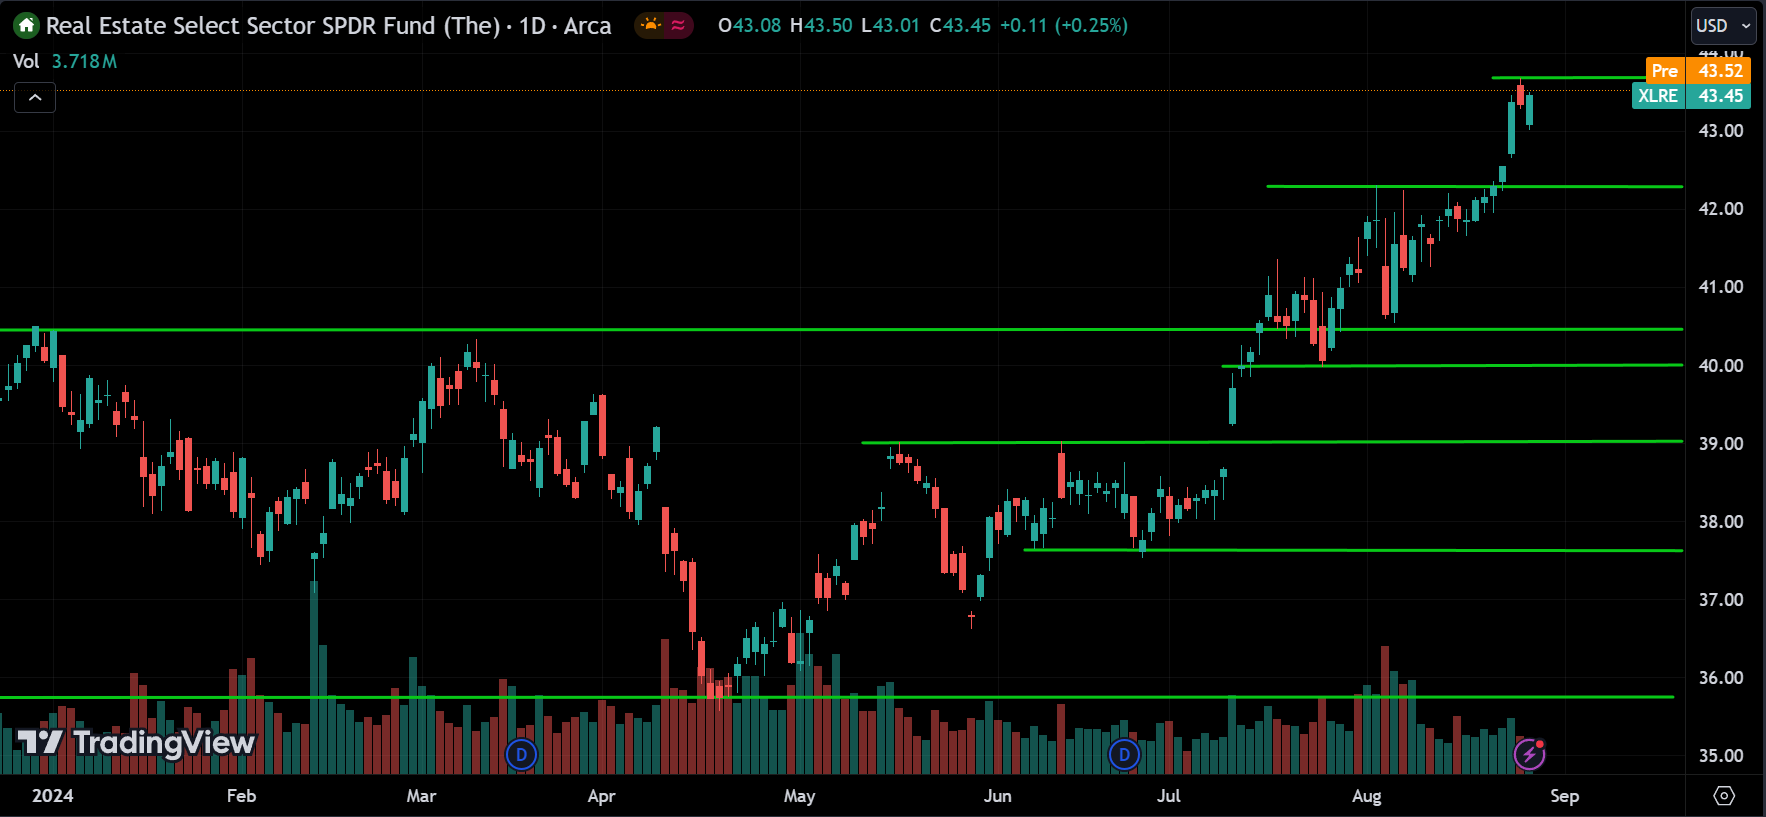The width and height of the screenshot is (1766, 817).
Task: Click the orange pre-market session sun icon
Action: 651,25
